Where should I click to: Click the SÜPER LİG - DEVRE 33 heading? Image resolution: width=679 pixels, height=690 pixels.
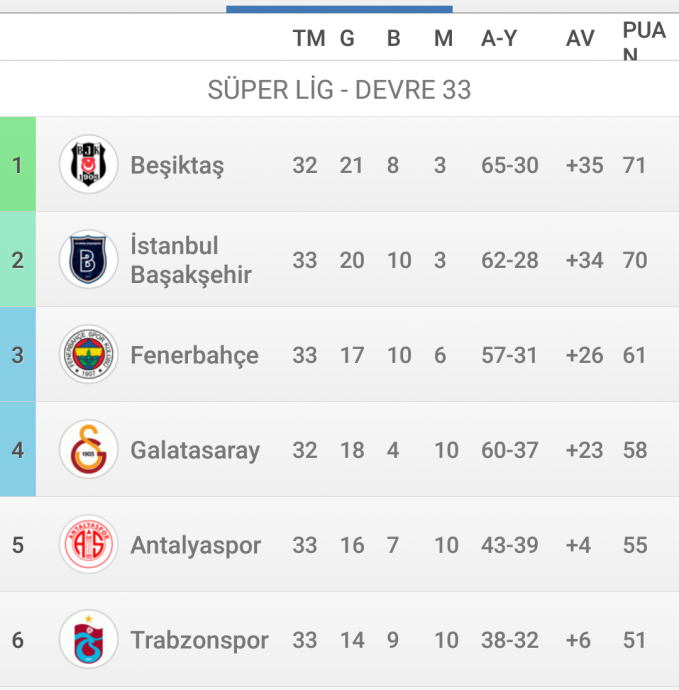339,90
